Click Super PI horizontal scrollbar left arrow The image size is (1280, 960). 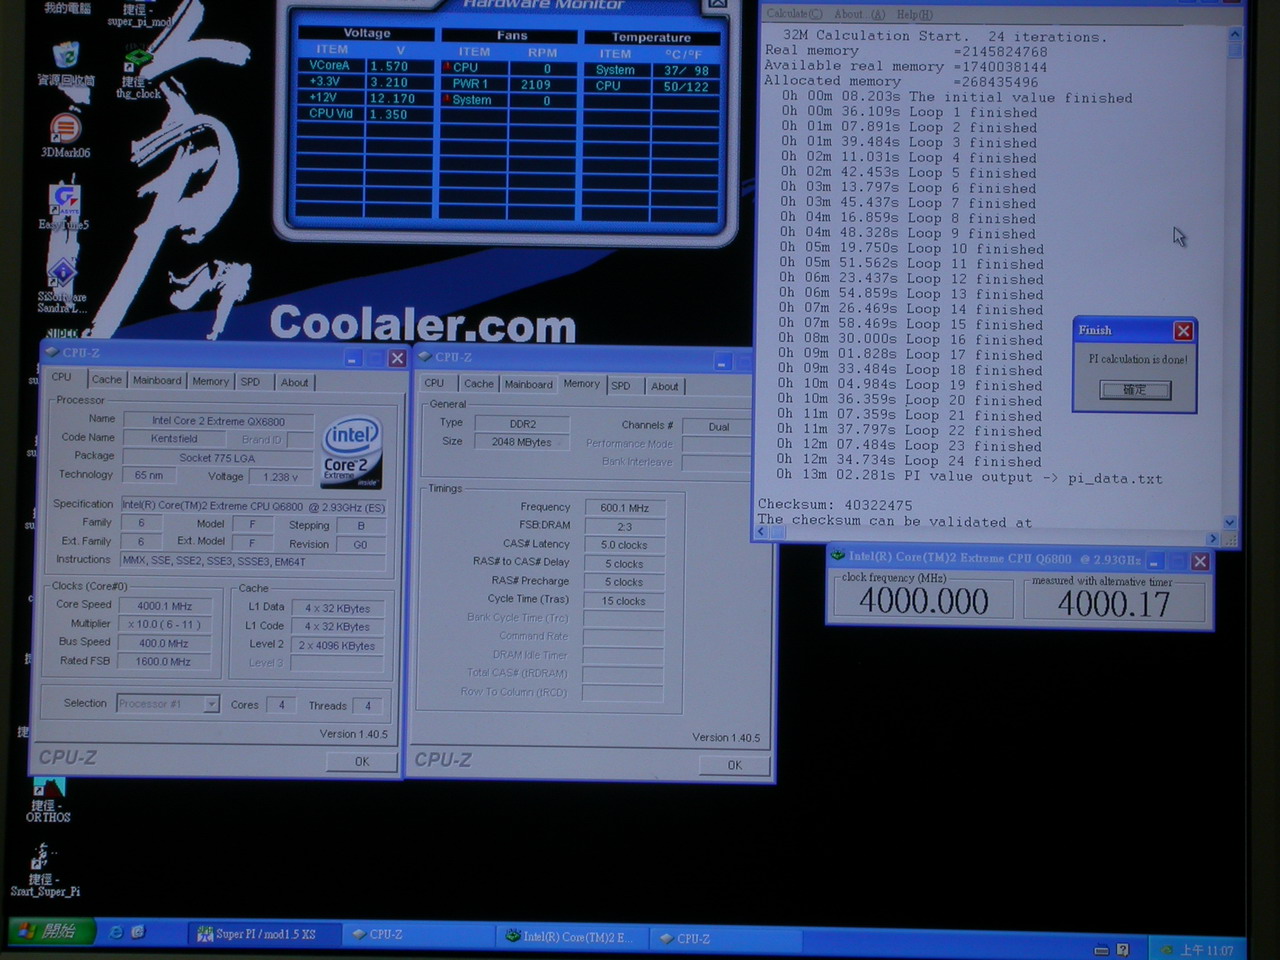point(762,533)
